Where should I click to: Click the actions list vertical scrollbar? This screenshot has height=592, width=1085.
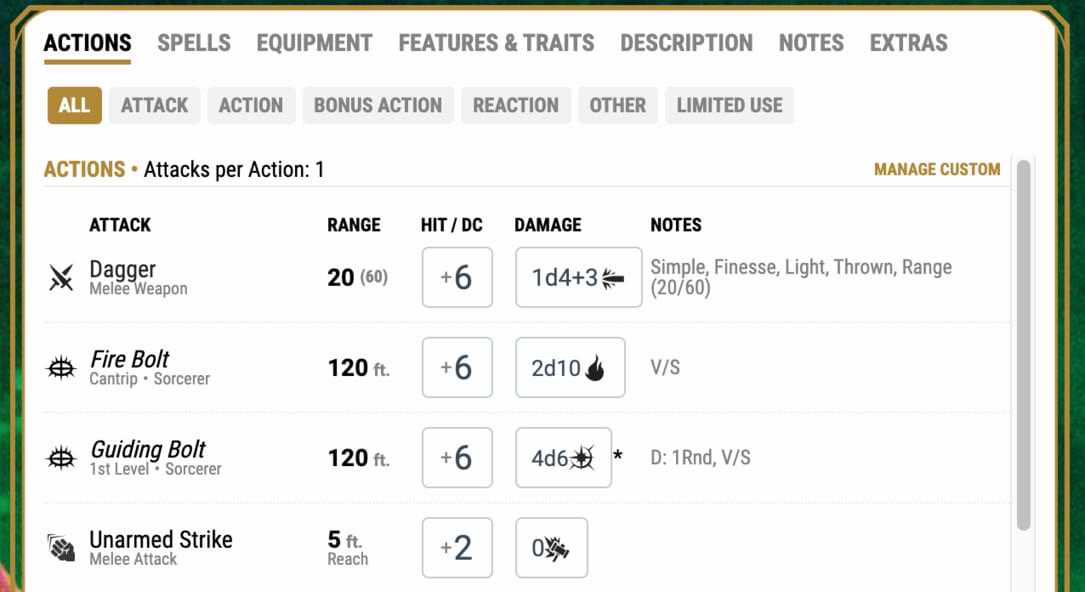pos(1023,340)
